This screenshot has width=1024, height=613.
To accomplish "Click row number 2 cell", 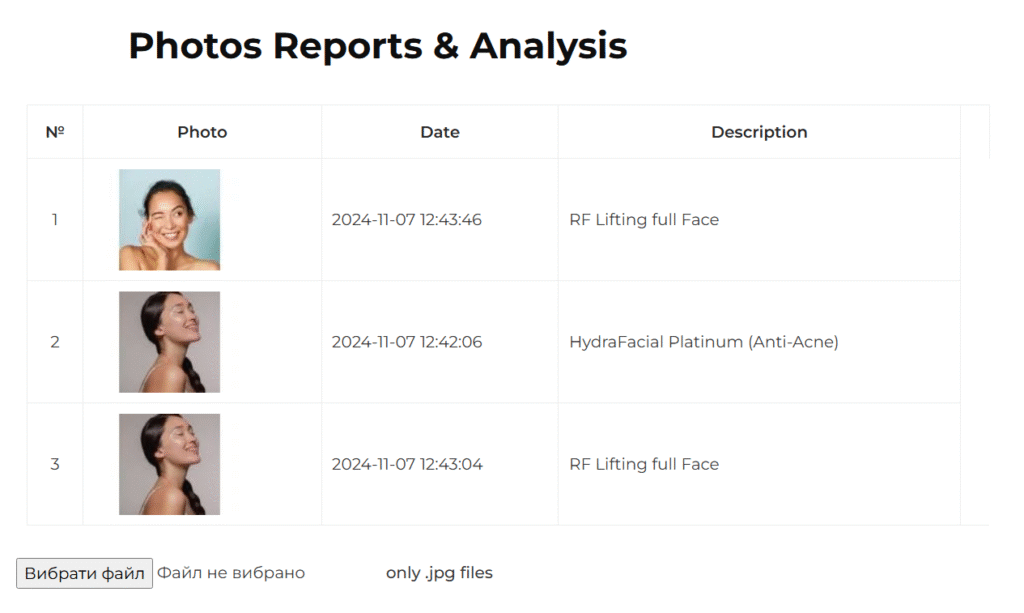I will coord(55,342).
